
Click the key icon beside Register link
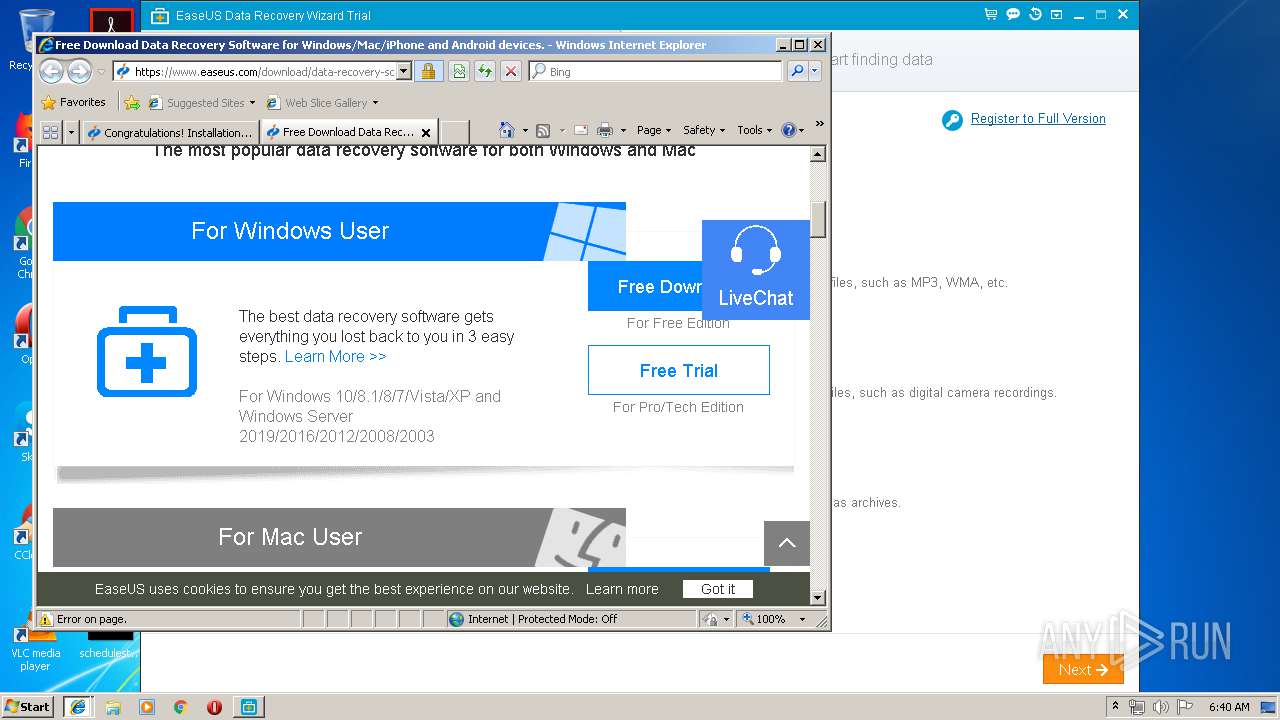pyautogui.click(x=952, y=120)
